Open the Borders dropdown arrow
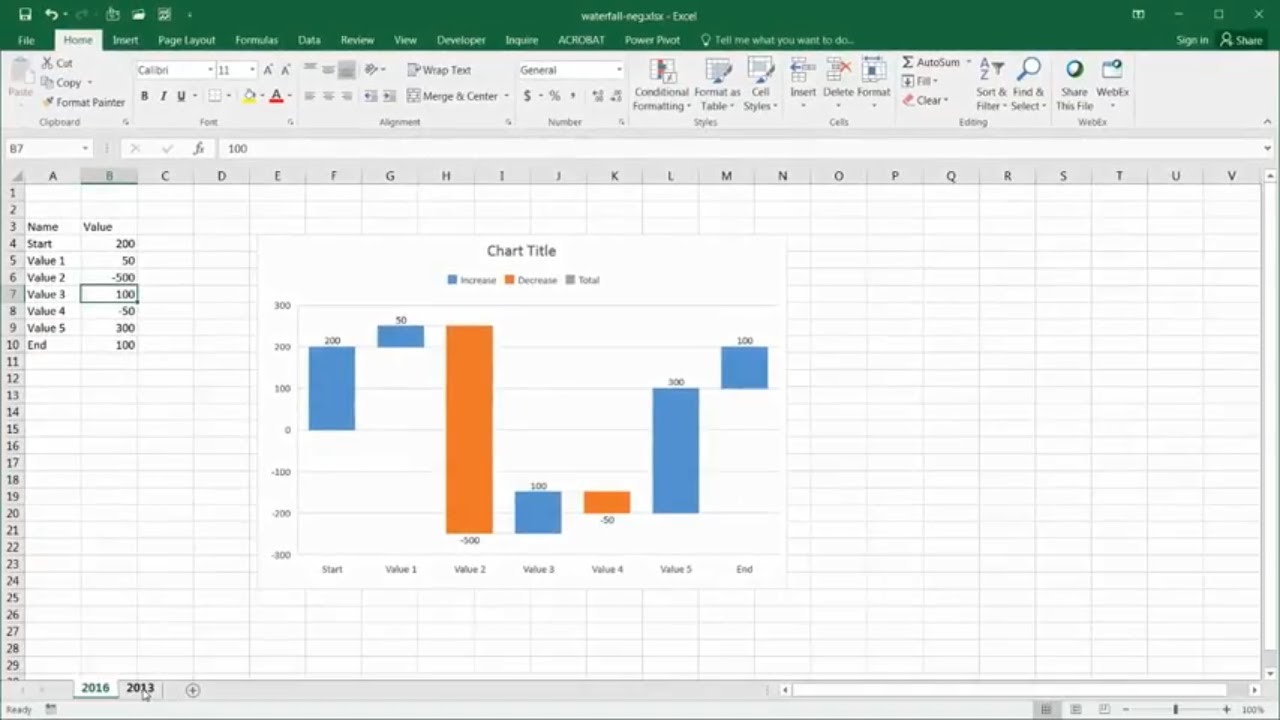This screenshot has width=1280, height=720. [230, 96]
